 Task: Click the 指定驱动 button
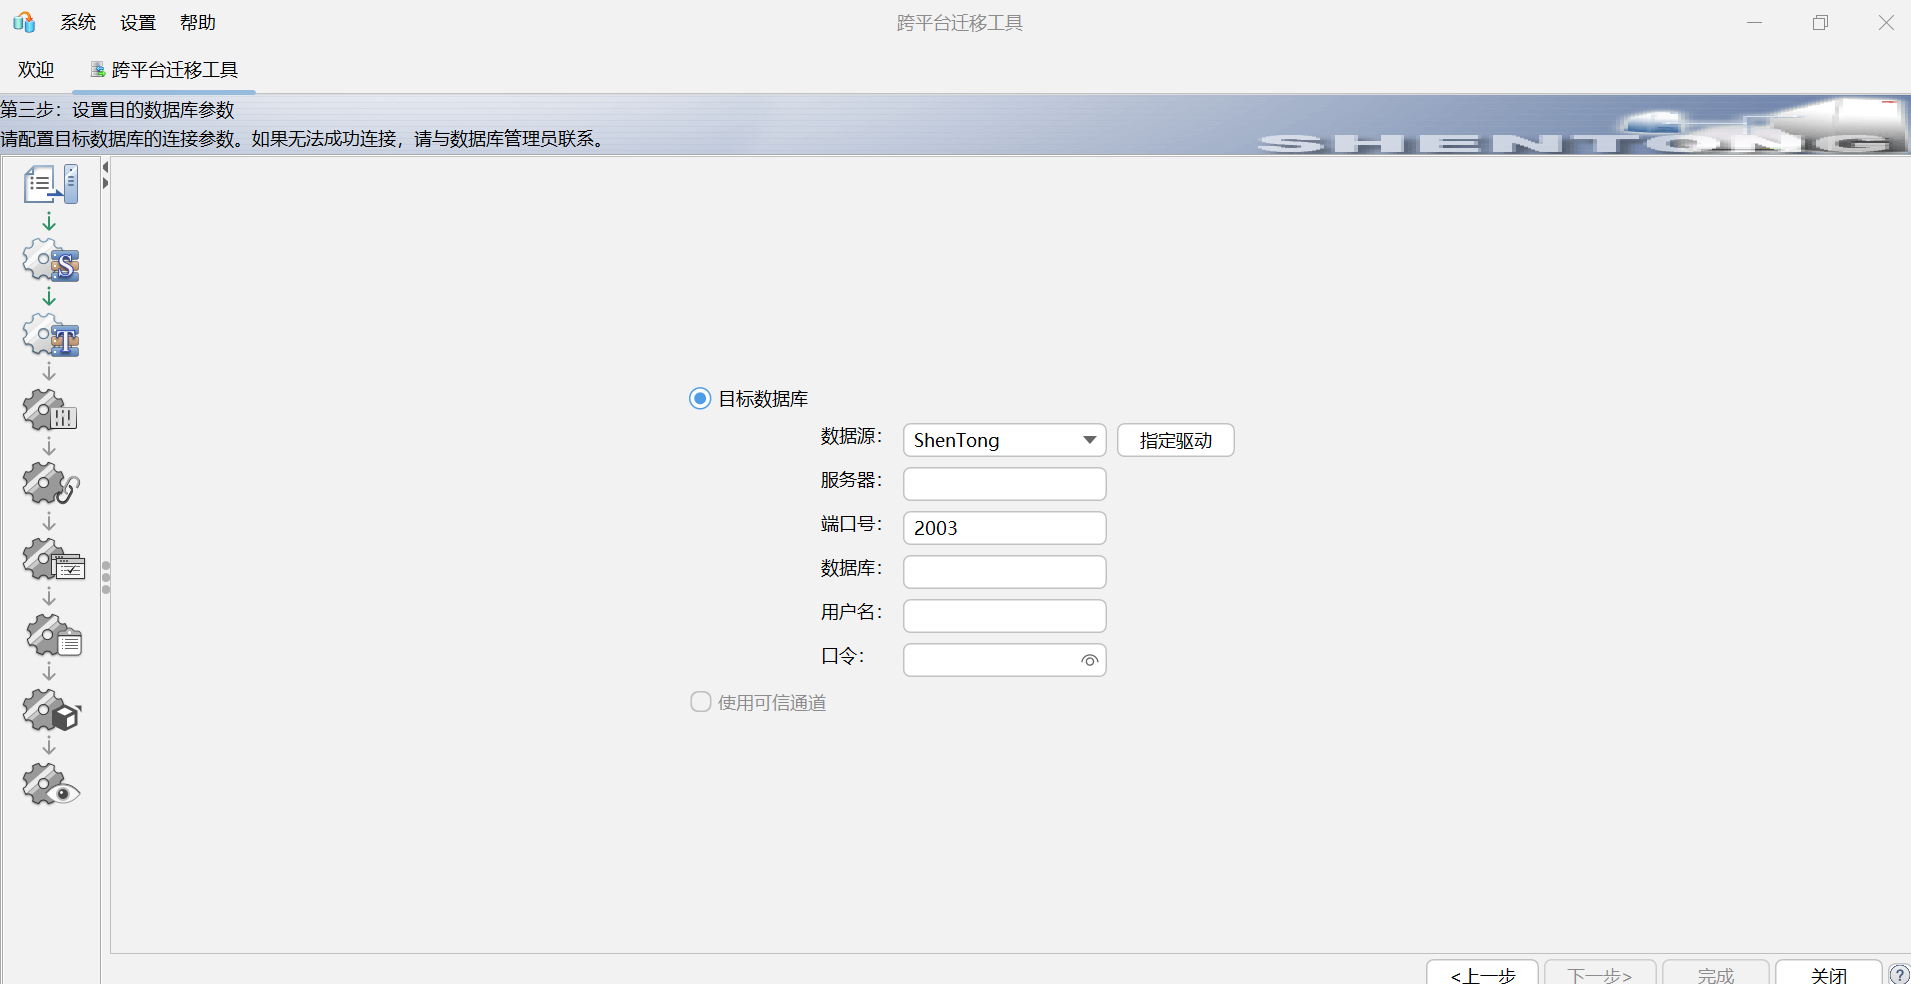pos(1175,440)
